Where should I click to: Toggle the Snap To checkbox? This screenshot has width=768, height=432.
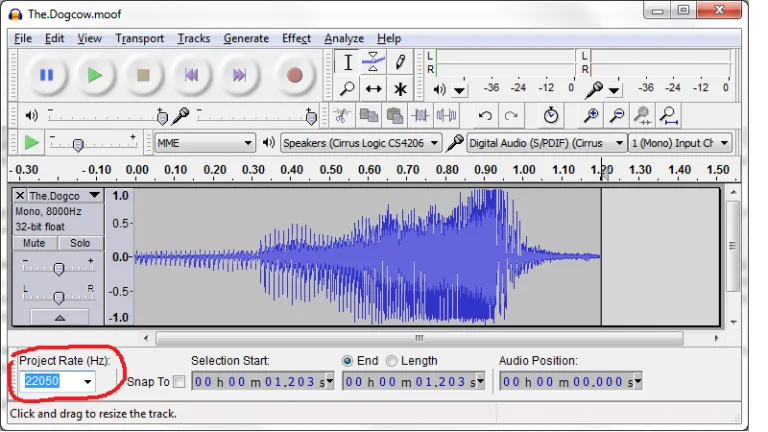click(179, 382)
